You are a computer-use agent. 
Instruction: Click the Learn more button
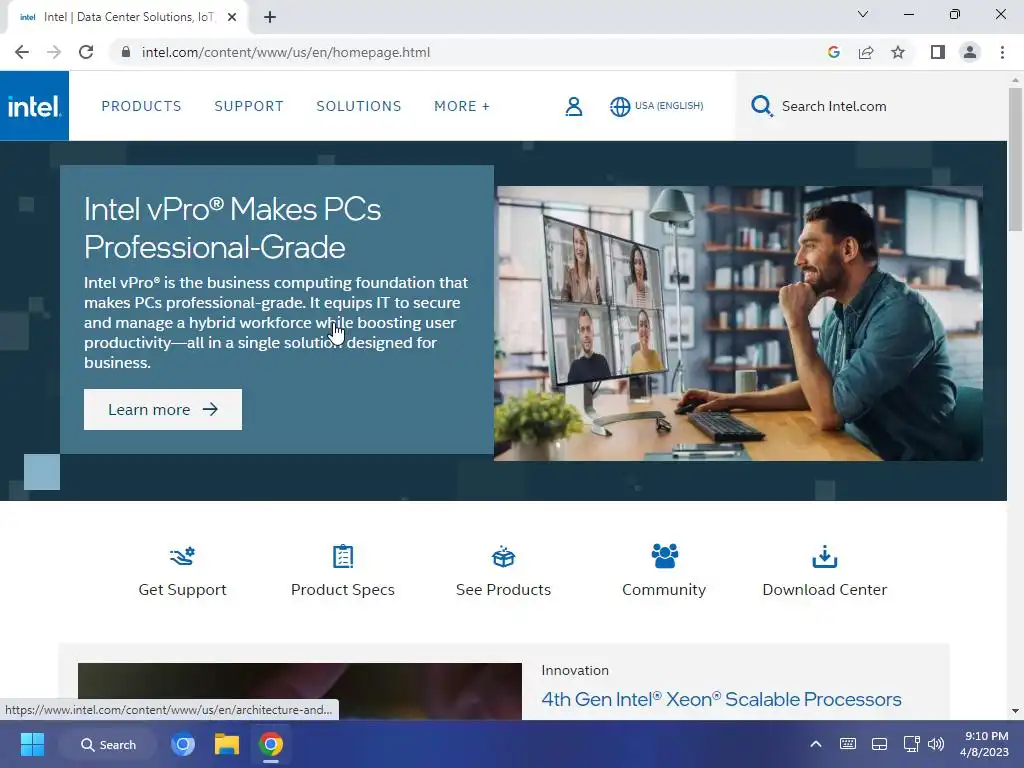(163, 409)
